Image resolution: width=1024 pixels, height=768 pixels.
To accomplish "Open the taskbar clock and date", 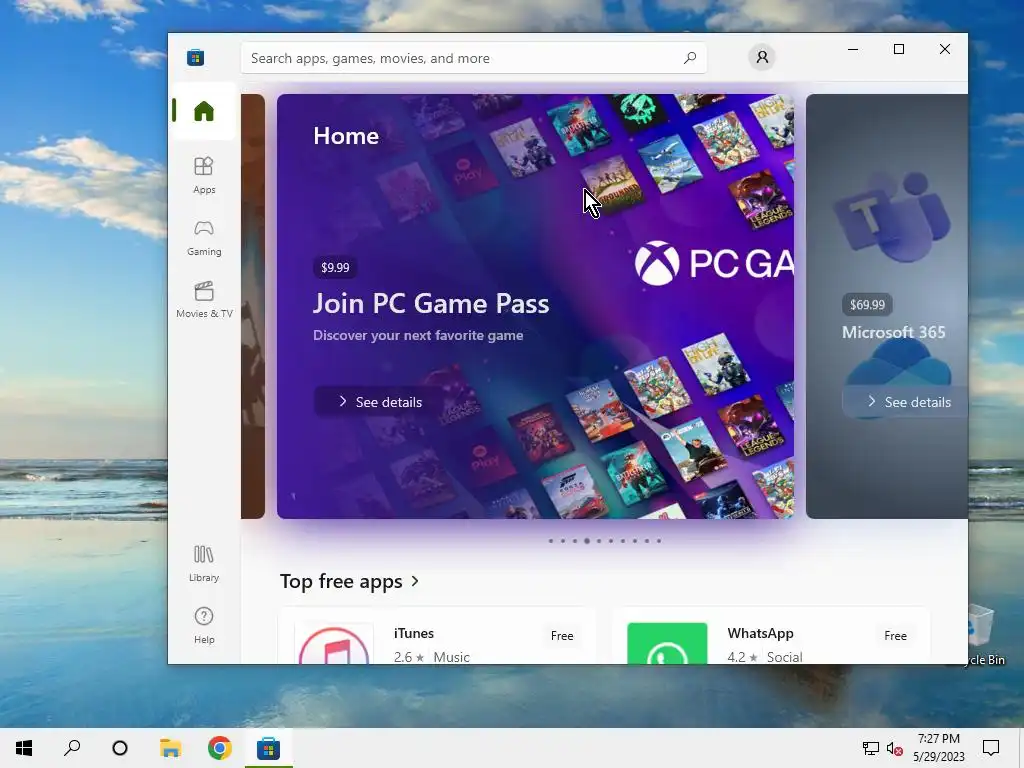I will coord(938,748).
